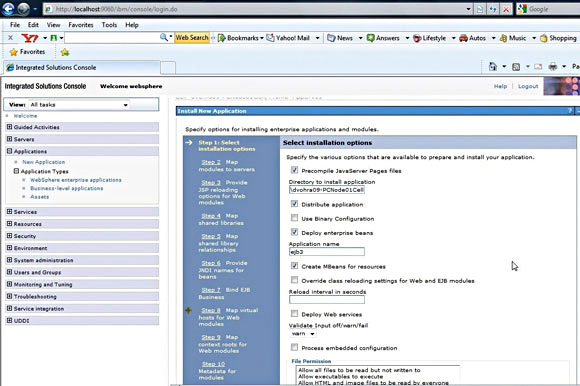Click the Refresh icon beside address bar

[493, 9]
